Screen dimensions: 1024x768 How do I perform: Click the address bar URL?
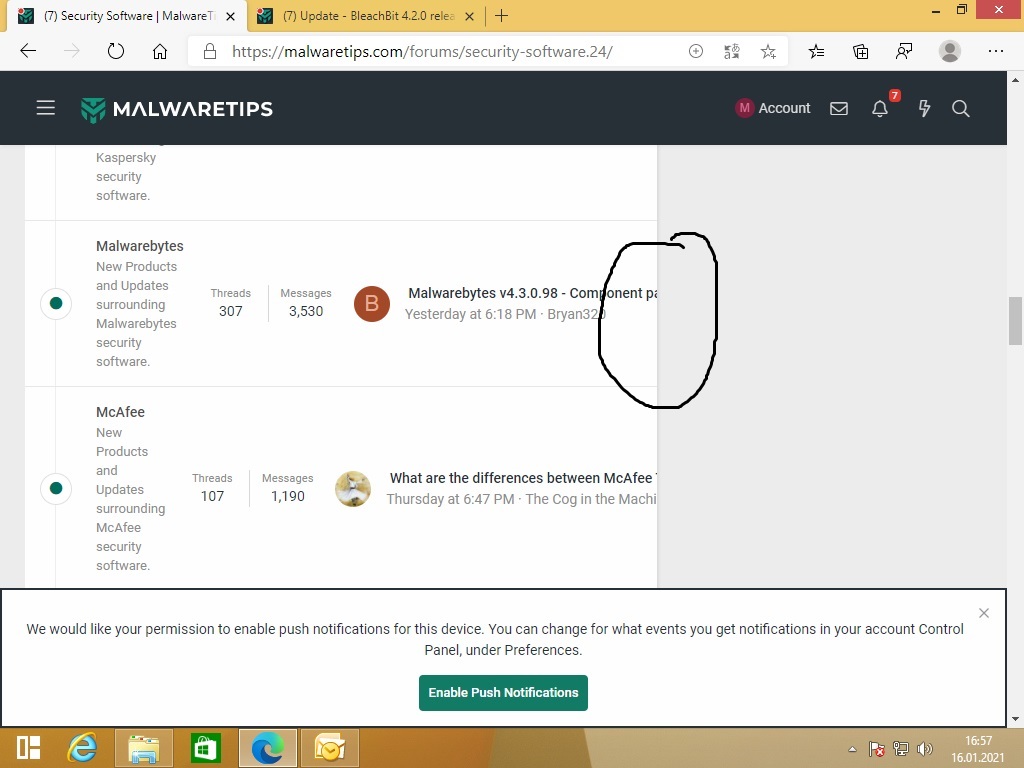click(422, 52)
